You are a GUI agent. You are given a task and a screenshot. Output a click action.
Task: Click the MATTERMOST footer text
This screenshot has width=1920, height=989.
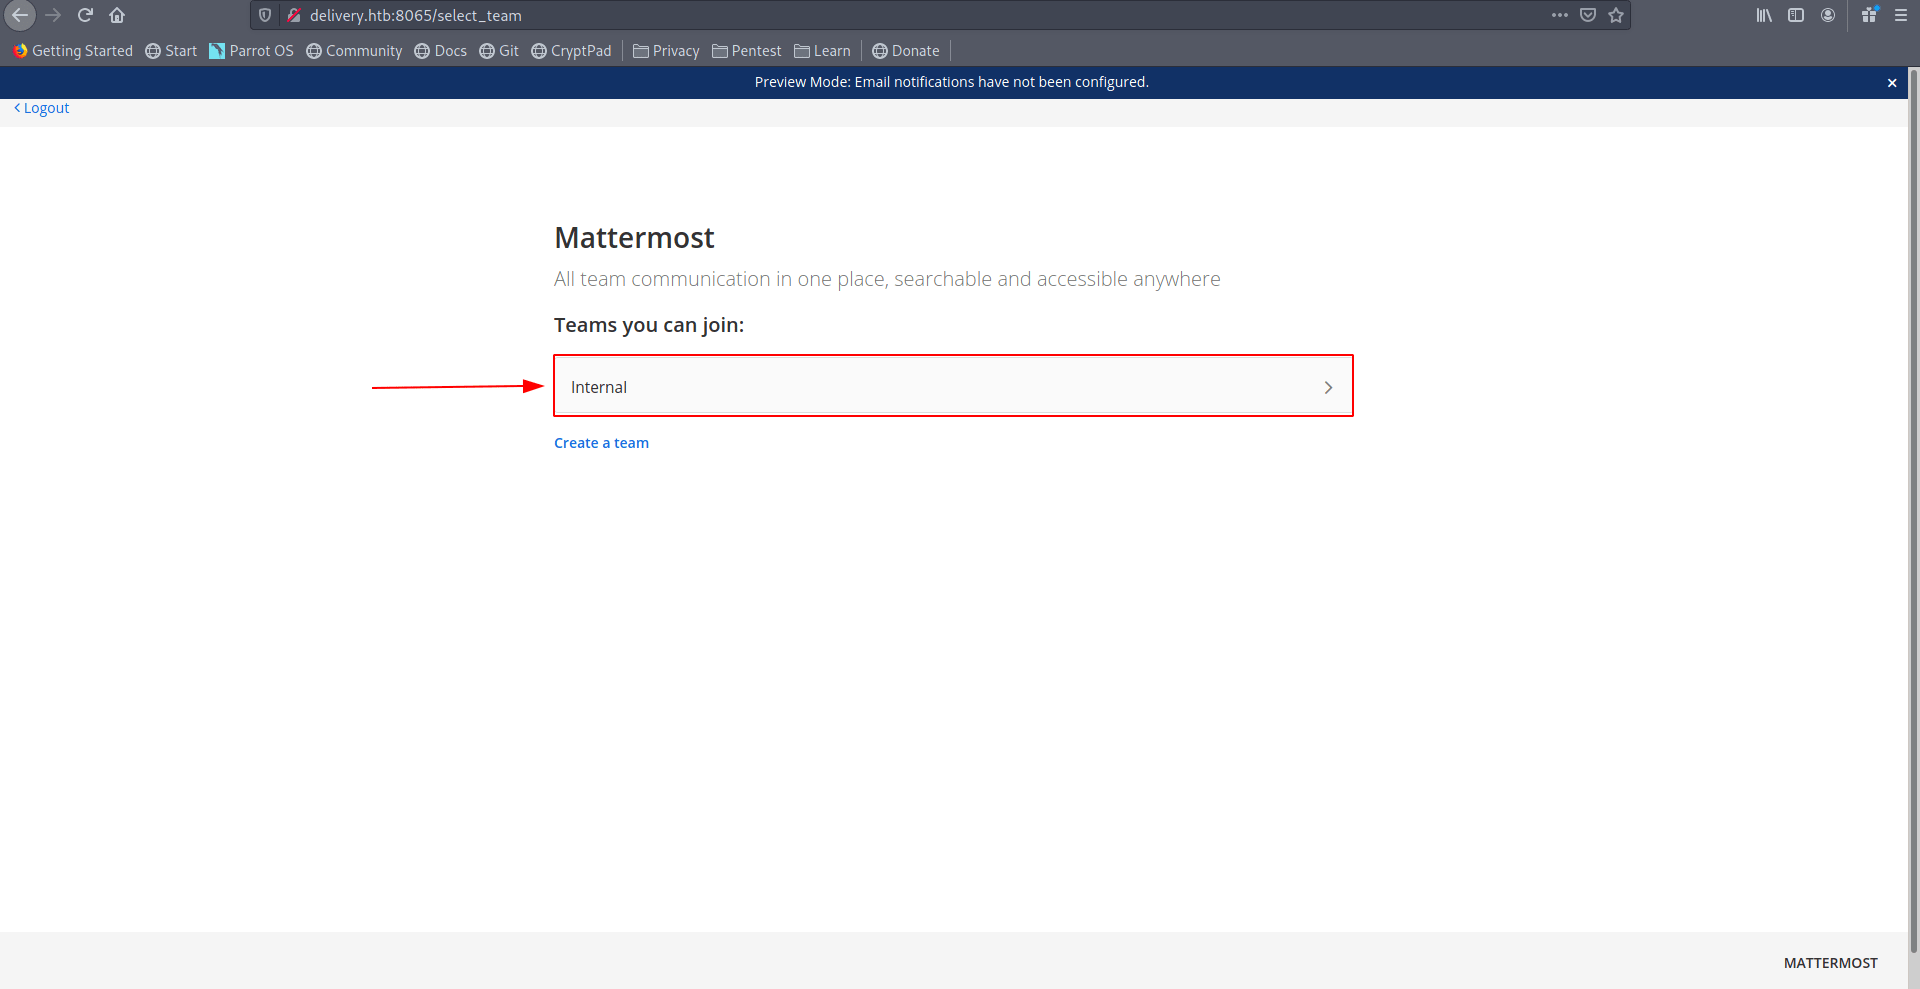pos(1830,963)
